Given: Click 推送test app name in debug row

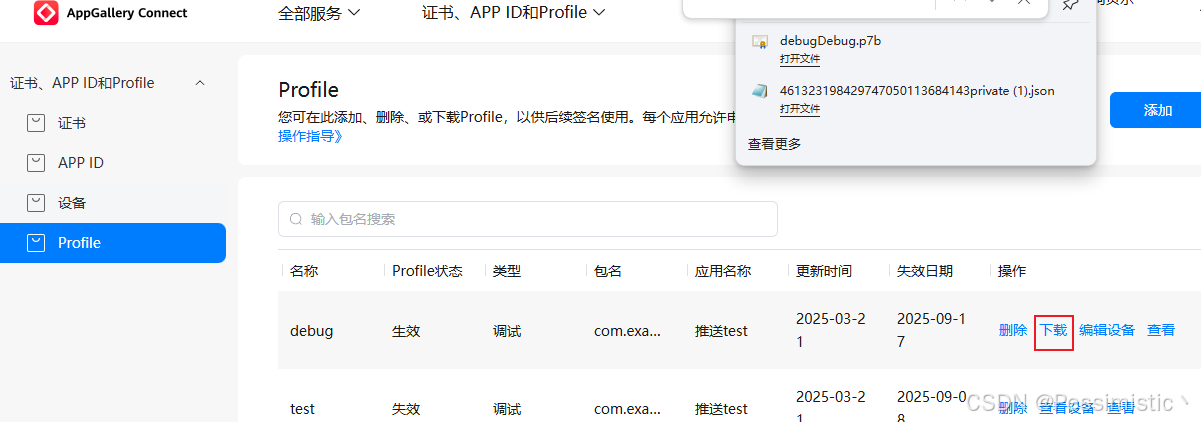Looking at the screenshot, I should click(x=721, y=330).
